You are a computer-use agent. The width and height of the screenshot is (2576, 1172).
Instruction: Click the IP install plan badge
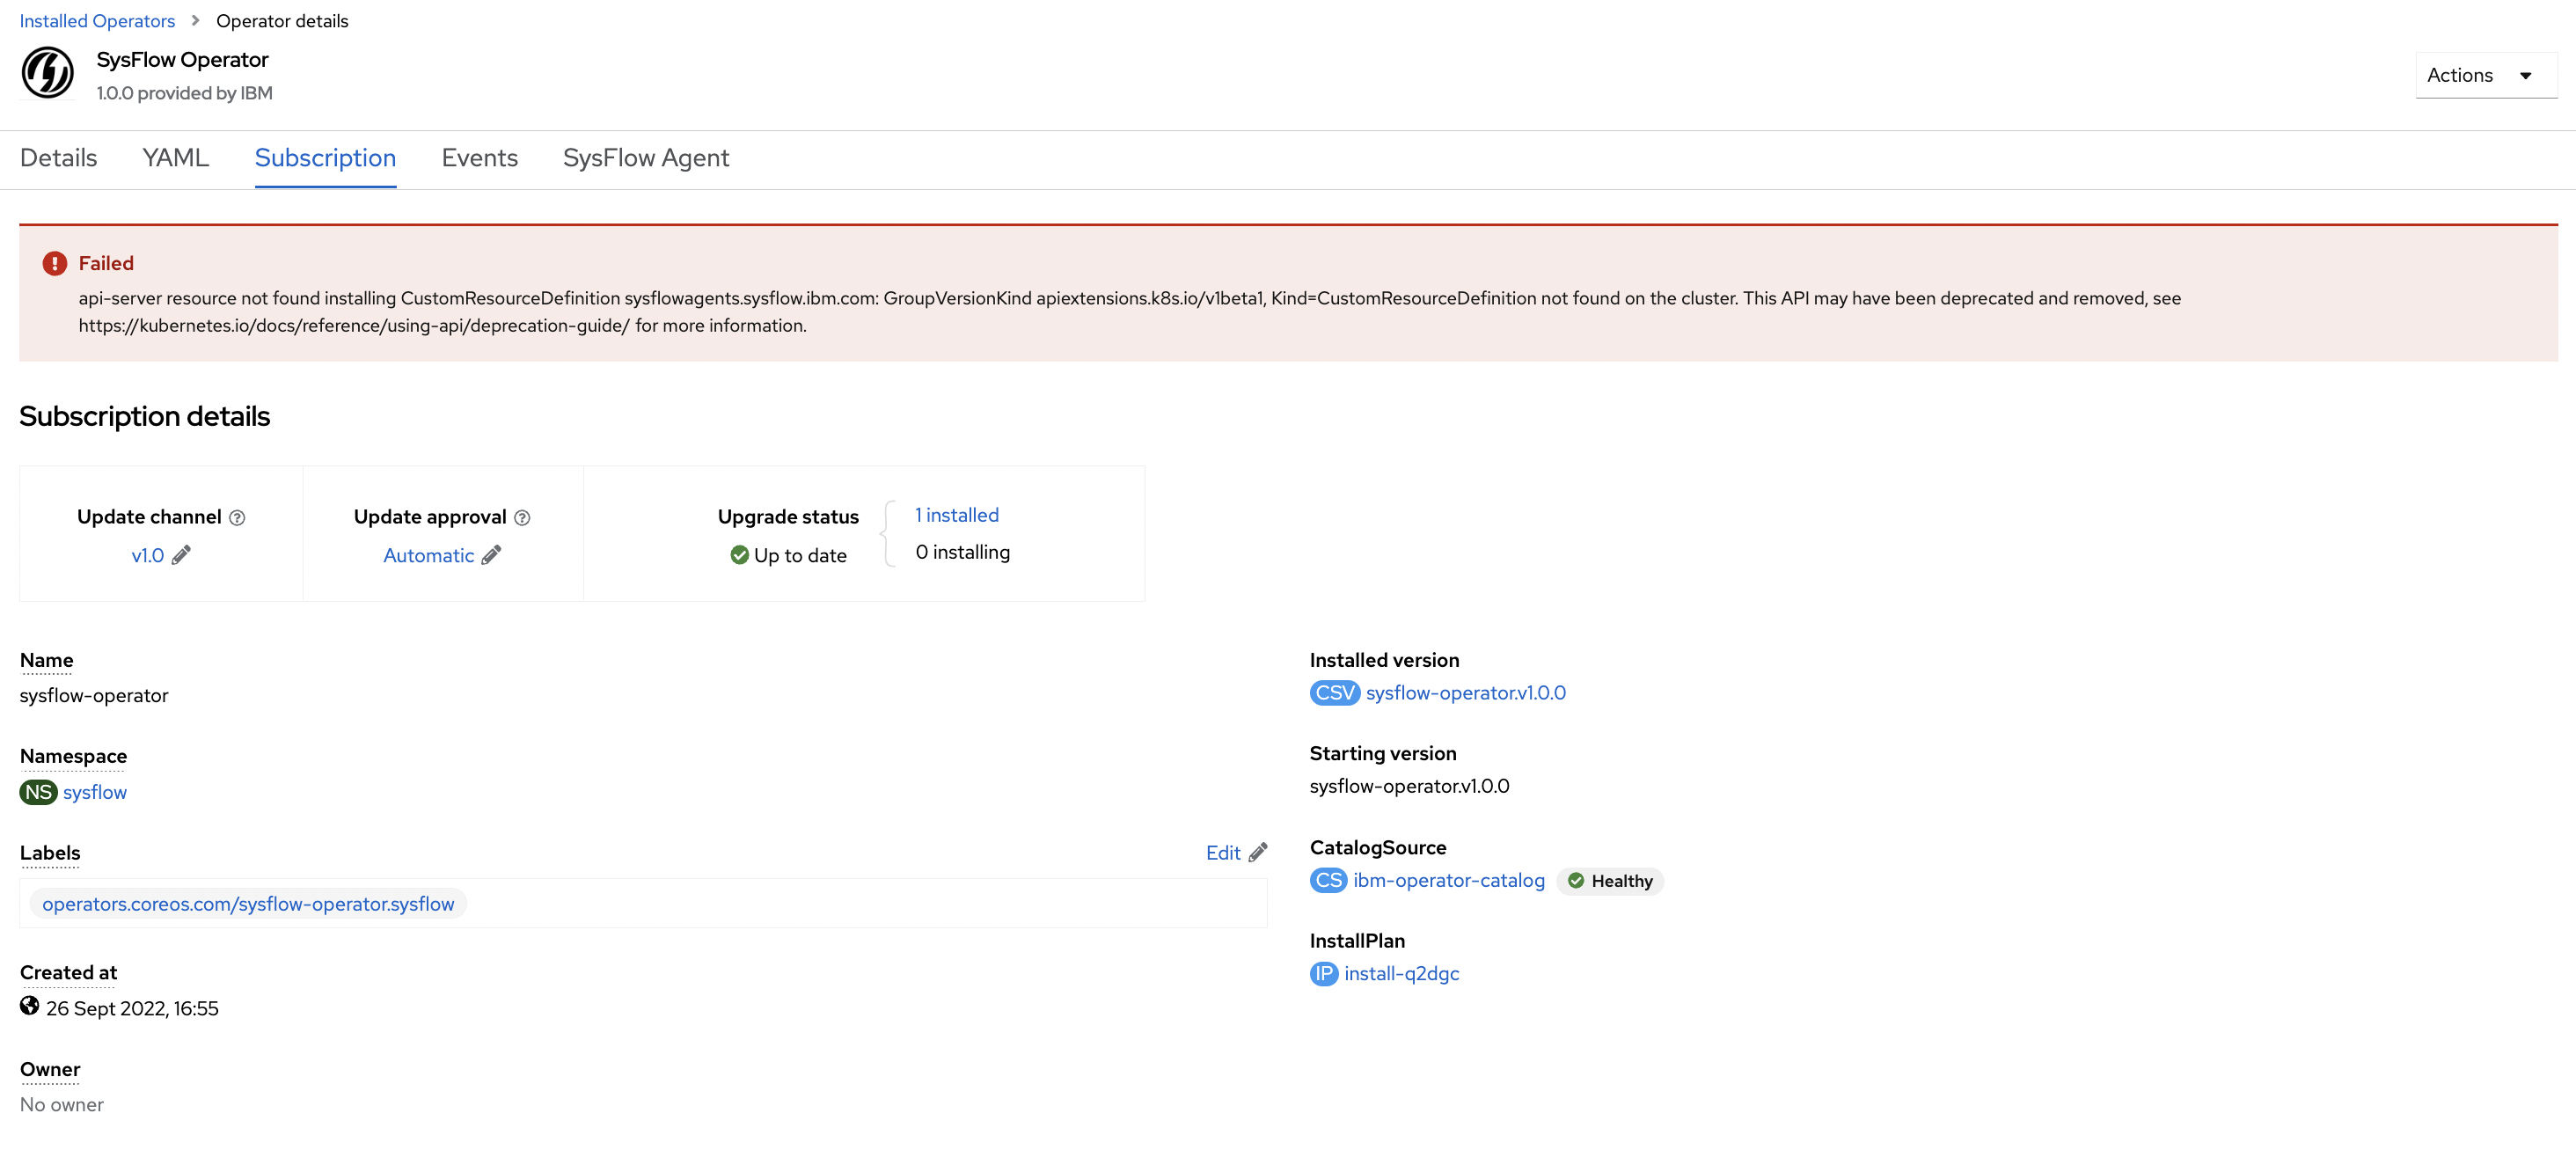[x=1324, y=974]
